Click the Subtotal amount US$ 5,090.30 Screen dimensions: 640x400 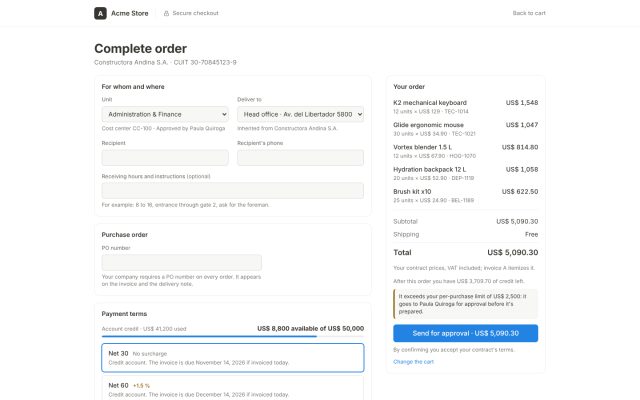click(x=517, y=221)
